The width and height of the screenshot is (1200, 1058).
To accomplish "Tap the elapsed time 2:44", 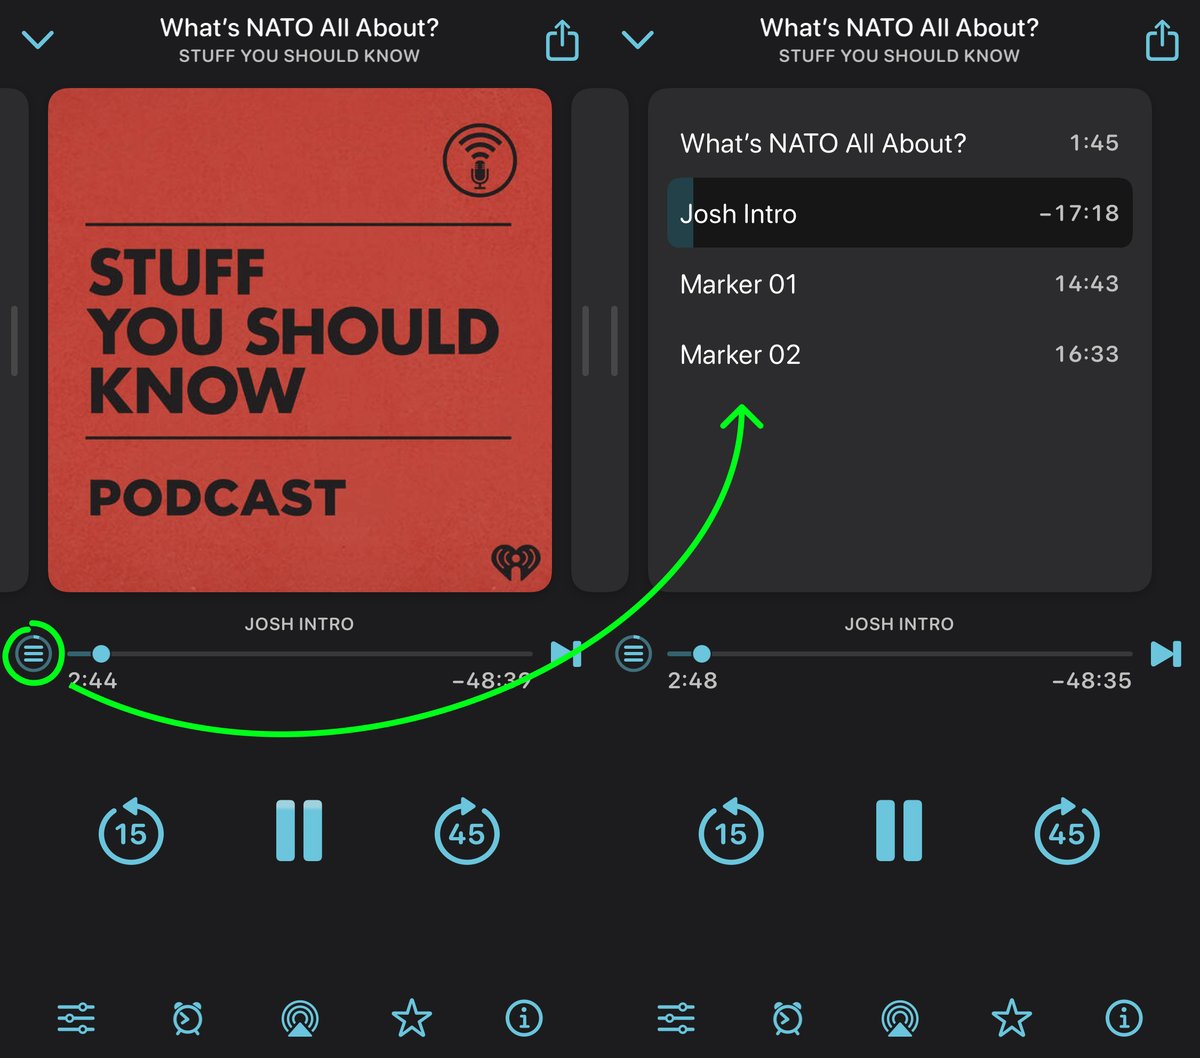I will (93, 681).
